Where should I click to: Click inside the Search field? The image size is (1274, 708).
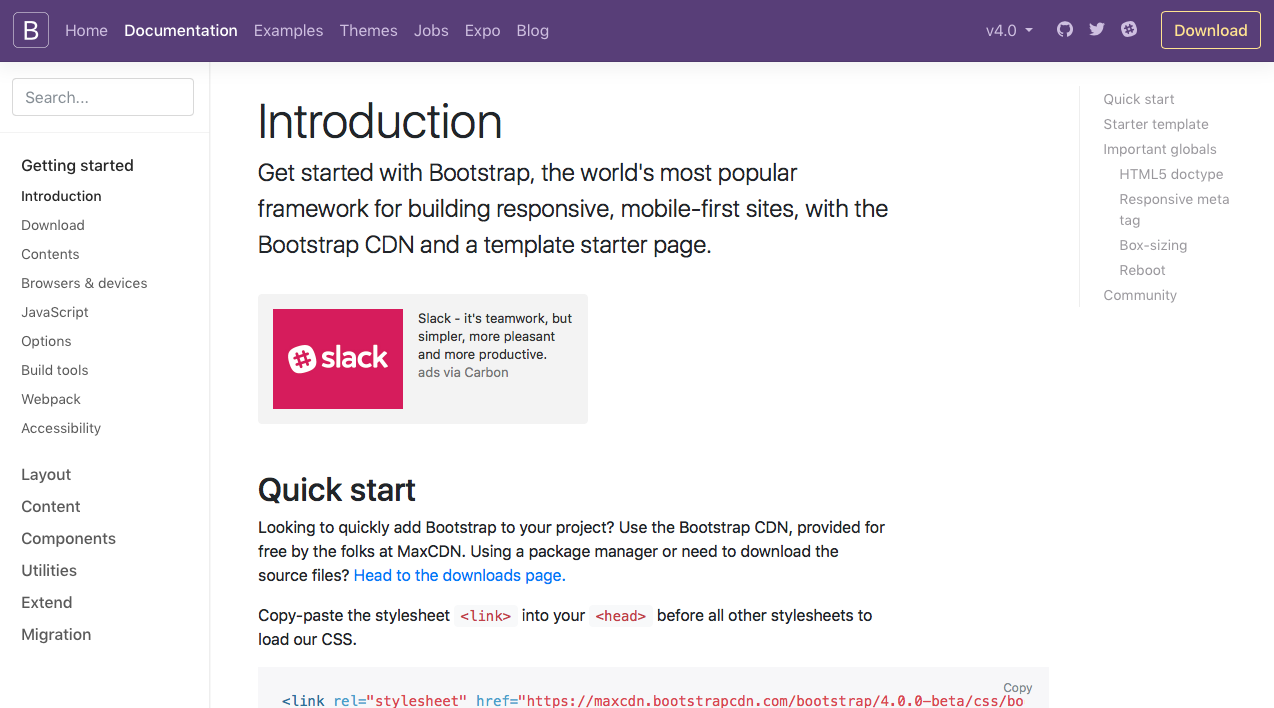click(102, 97)
